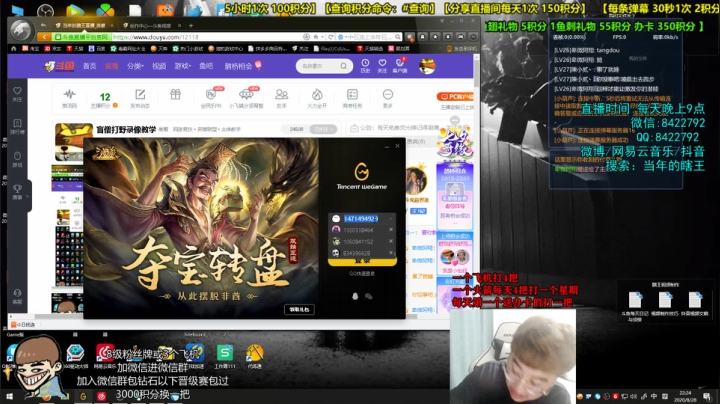This screenshot has height=404, width=720.
Task: Open the Douyu logo on site header
Action: [60, 67]
